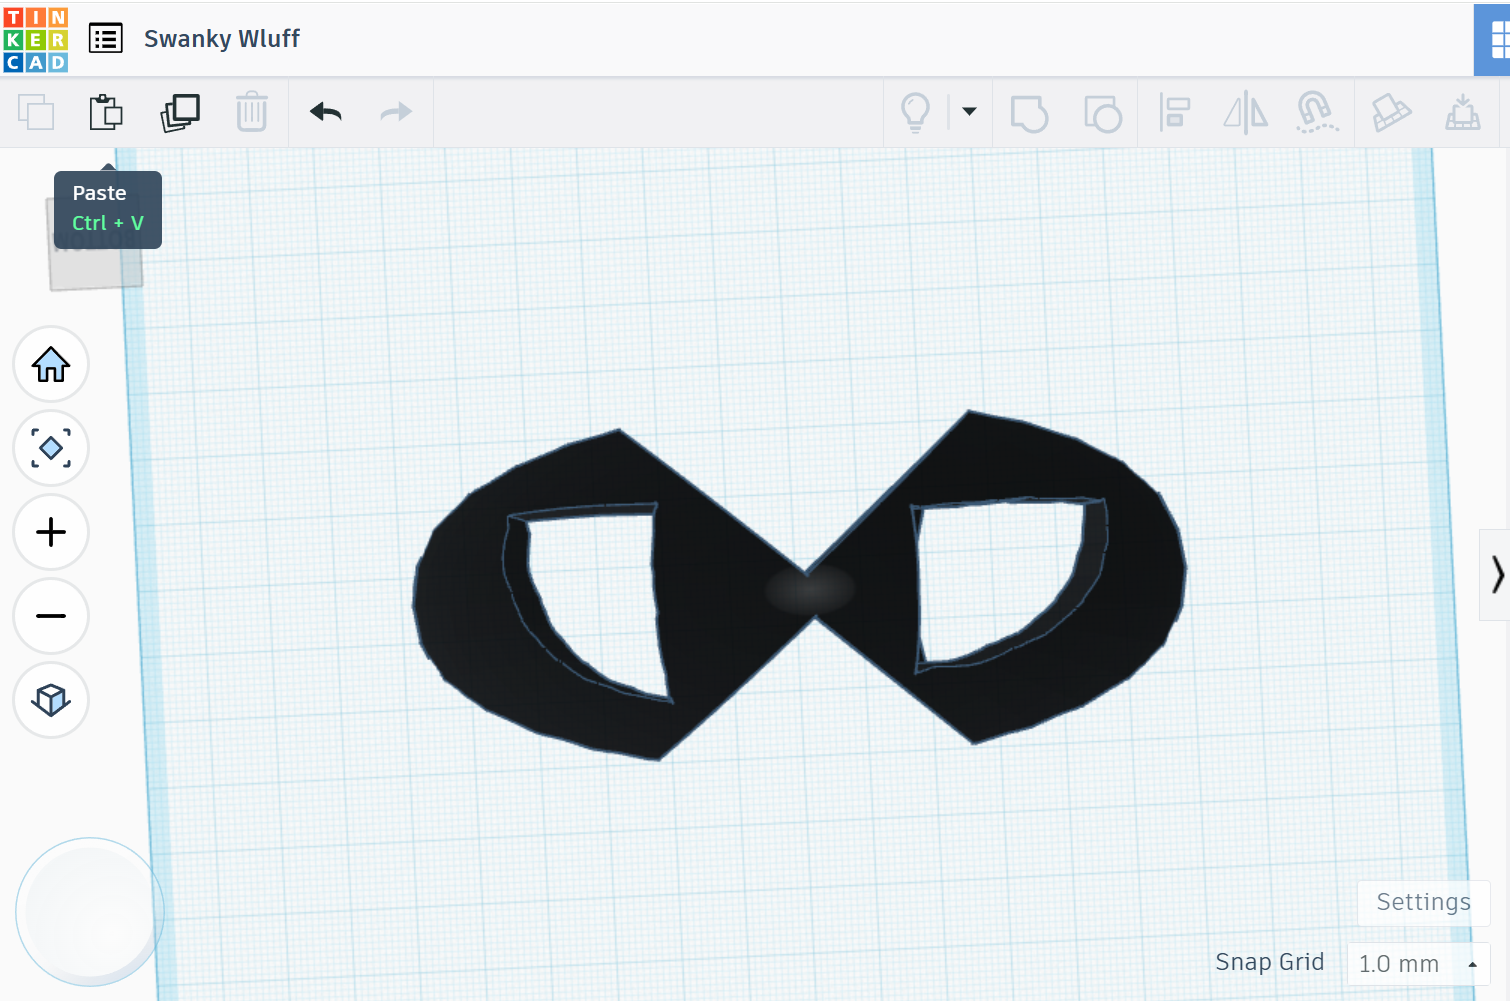Click the Group shapes icon
1510x1001 pixels.
point(1030,113)
